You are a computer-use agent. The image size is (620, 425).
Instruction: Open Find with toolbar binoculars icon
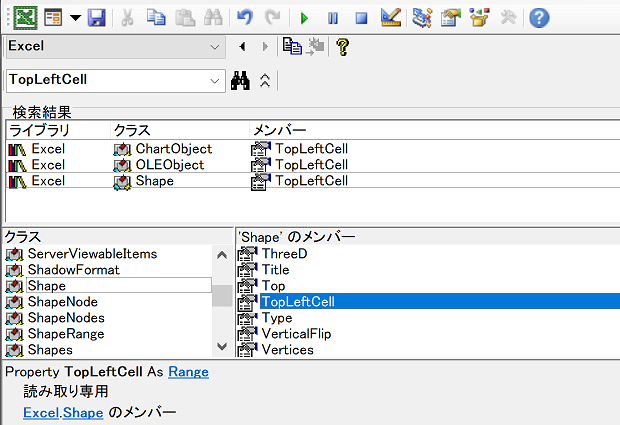[213, 18]
